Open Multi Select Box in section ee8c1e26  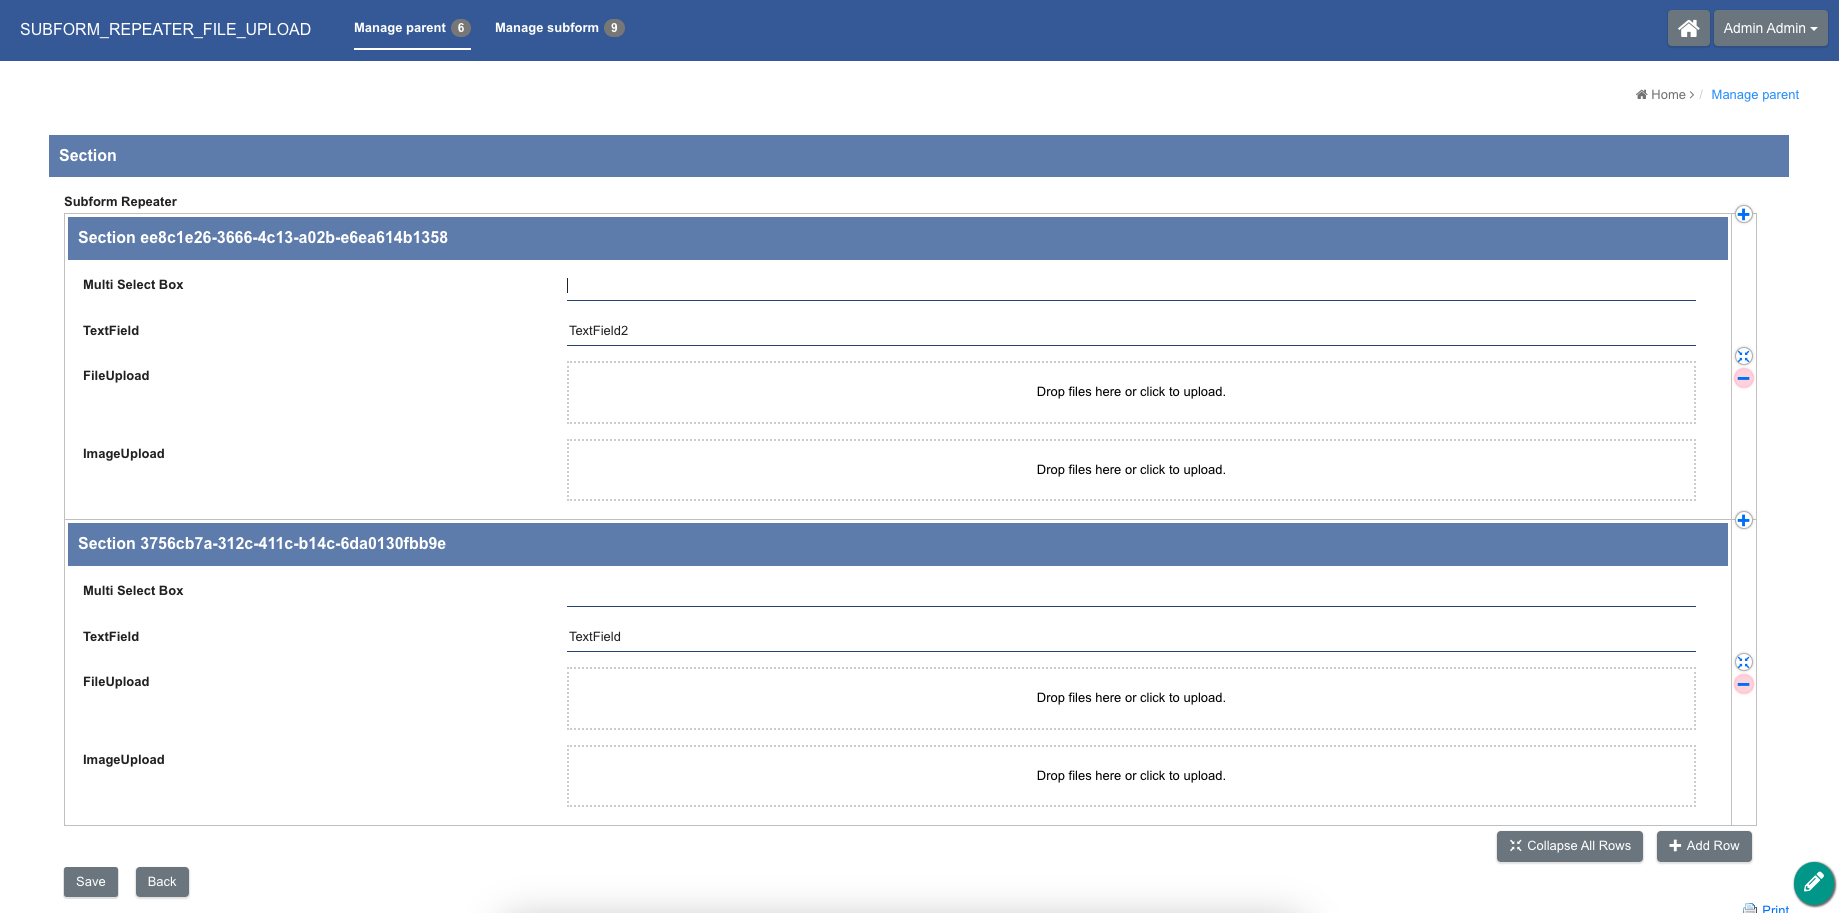1131,286
